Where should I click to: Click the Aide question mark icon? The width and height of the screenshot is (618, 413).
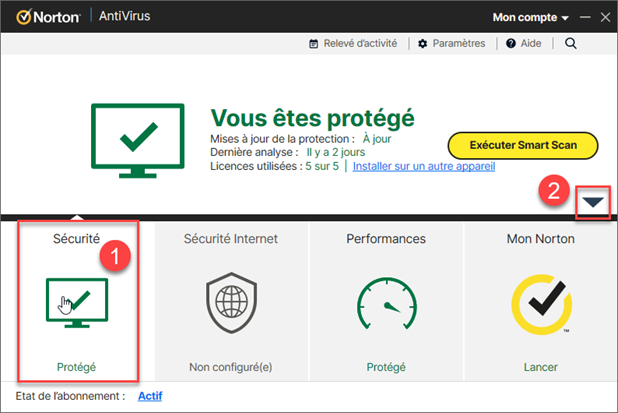tap(511, 43)
